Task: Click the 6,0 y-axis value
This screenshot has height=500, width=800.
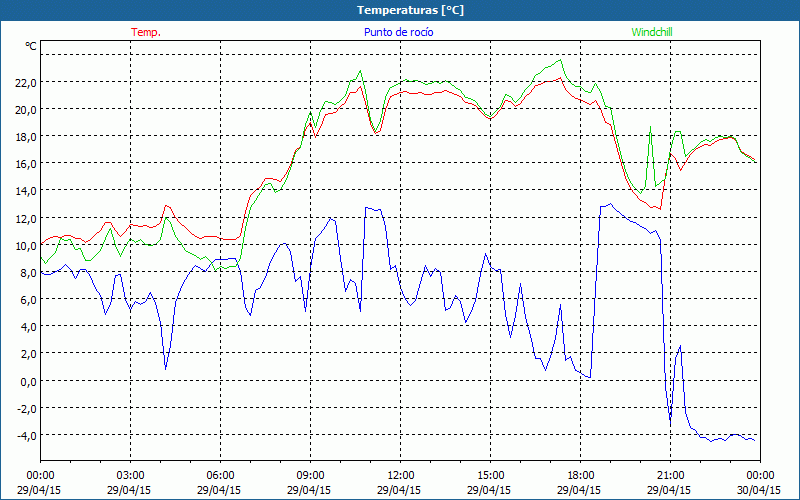Action: 29,300
